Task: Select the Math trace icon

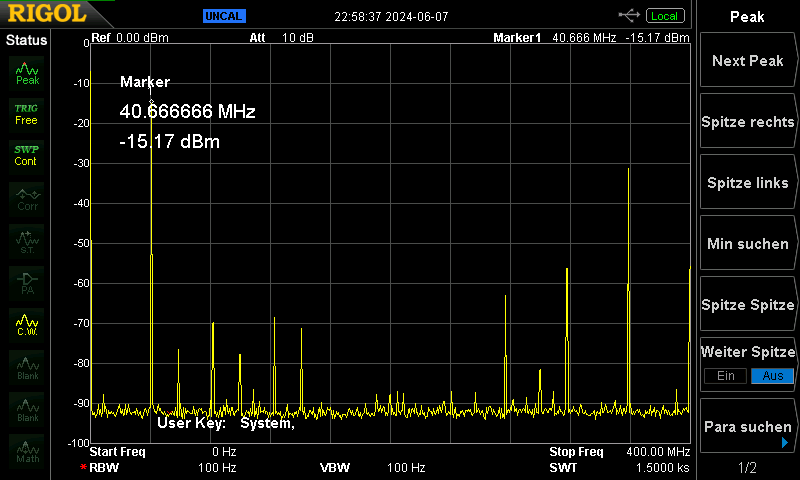Action: click(x=27, y=451)
